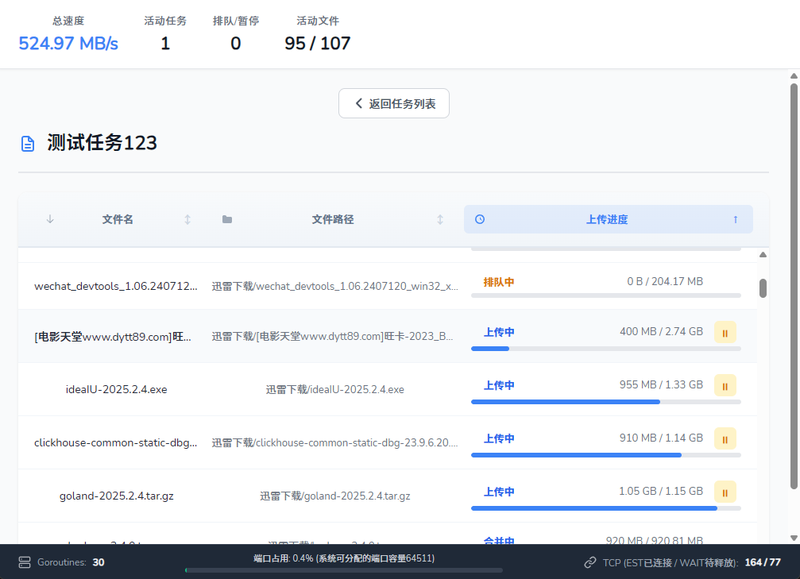
Task: Pause the goland-2025.2.4.tar.gz upload
Action: (725, 492)
